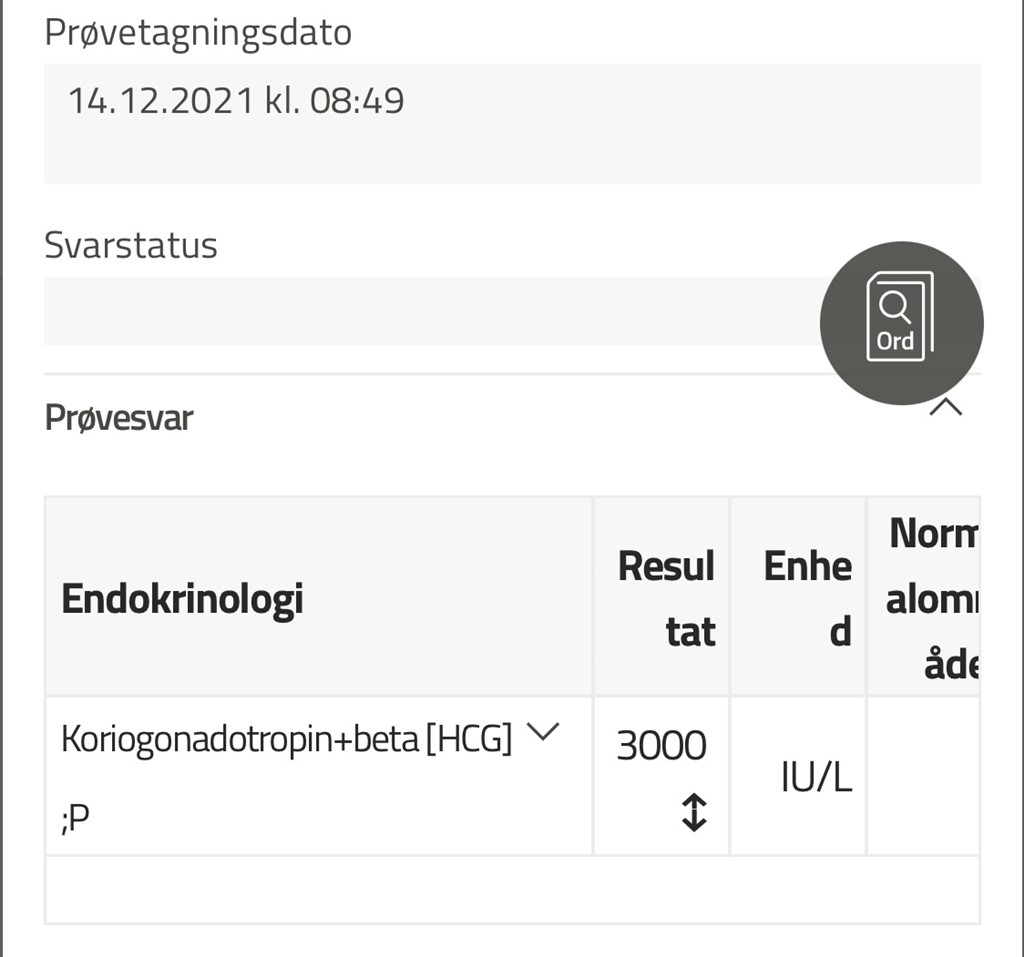Select the Enhed column header
The height and width of the screenshot is (957, 1024).
click(x=806, y=598)
